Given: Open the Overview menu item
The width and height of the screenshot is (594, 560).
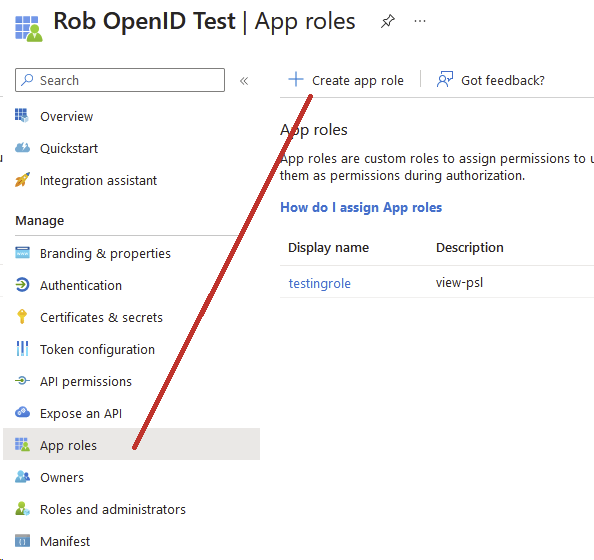Looking at the screenshot, I should 67,116.
